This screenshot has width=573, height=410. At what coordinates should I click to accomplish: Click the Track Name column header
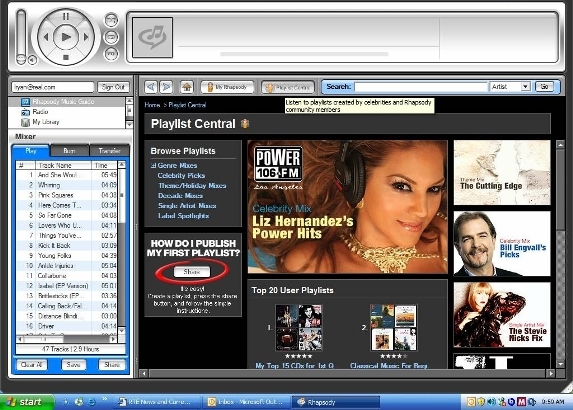pyautogui.click(x=64, y=165)
